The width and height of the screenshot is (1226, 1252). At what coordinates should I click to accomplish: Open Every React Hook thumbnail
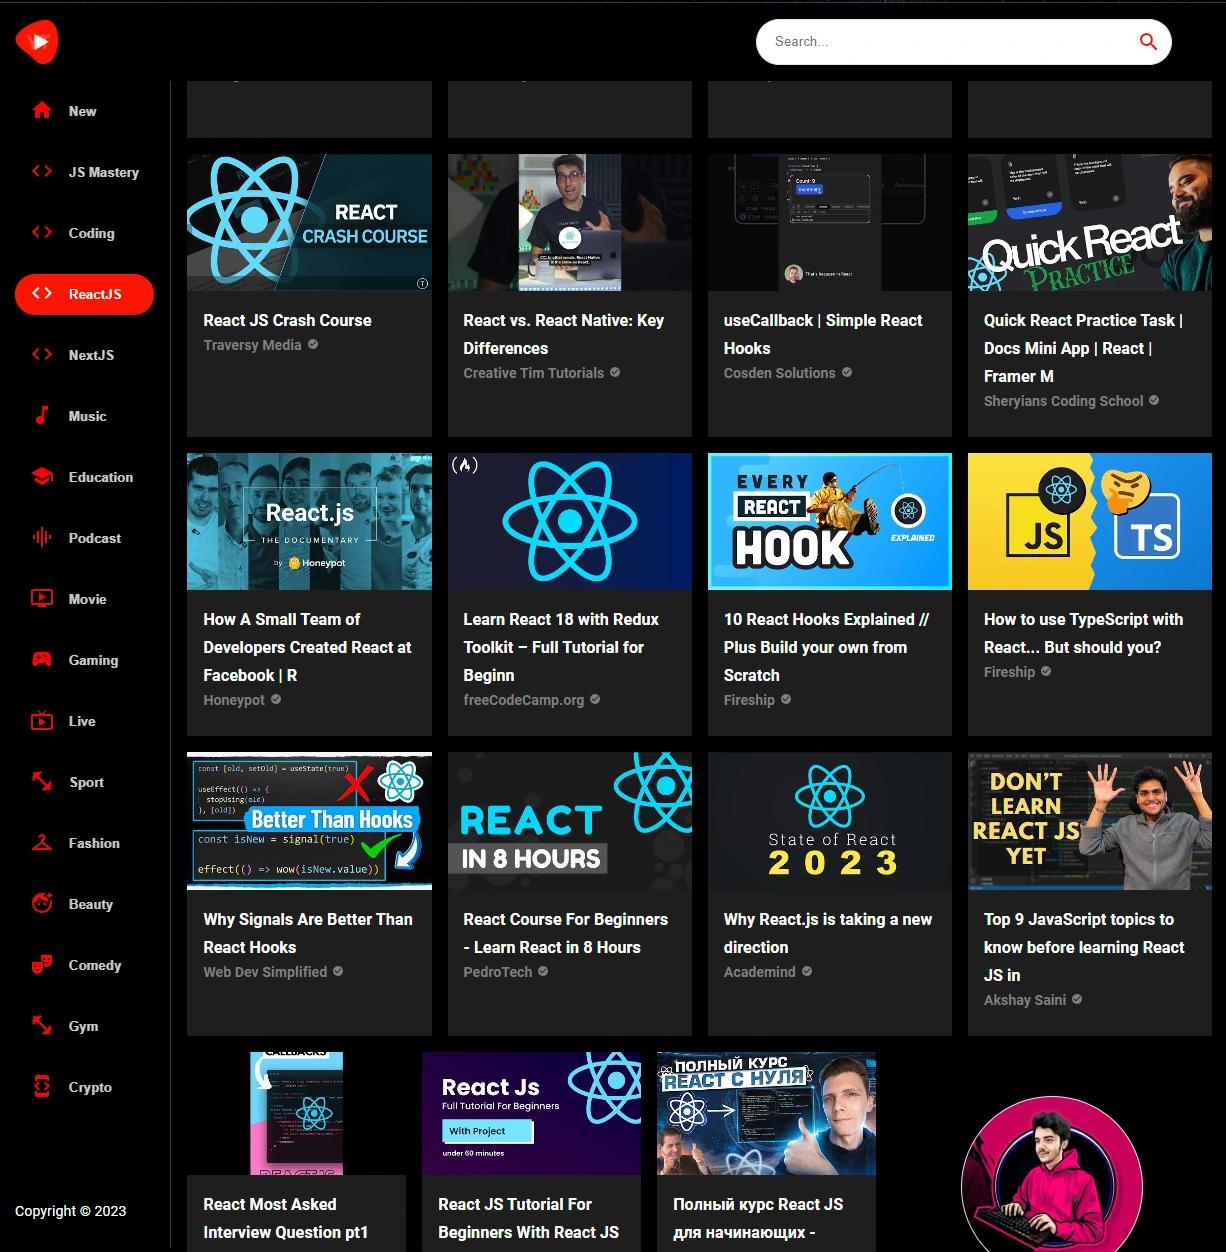(830, 521)
